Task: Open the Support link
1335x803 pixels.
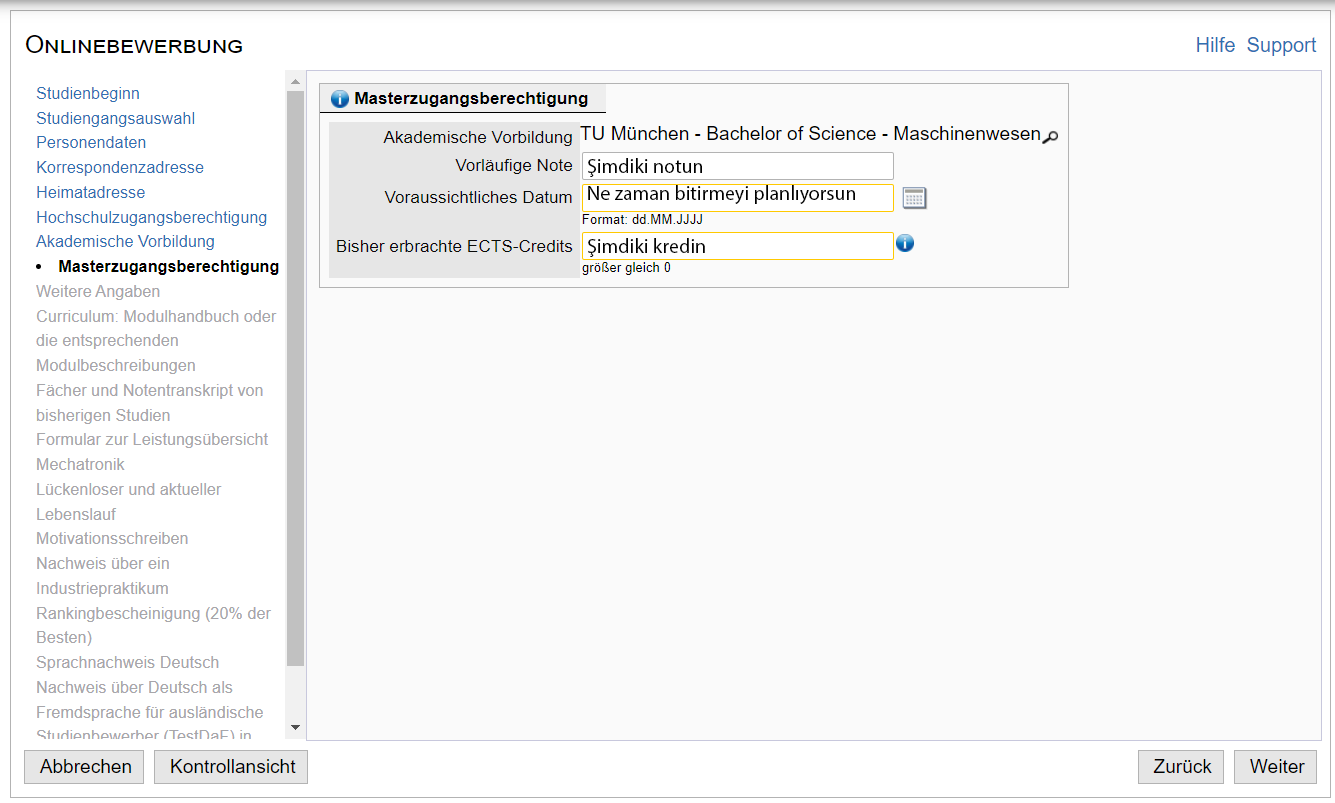Action: 1281,45
